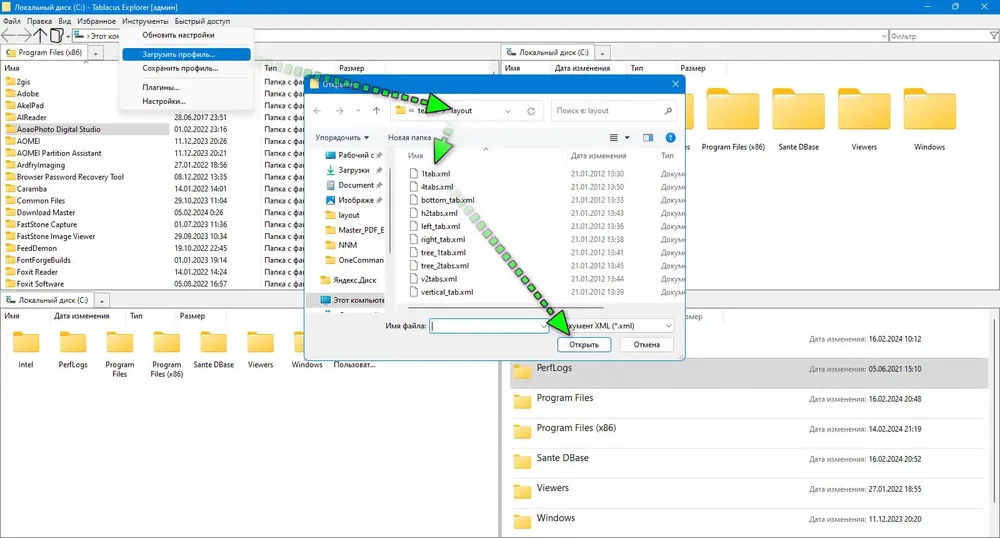Click the Back arrow in Tablacus toolbar
The height and width of the screenshot is (538, 1000).
(x=10, y=36)
